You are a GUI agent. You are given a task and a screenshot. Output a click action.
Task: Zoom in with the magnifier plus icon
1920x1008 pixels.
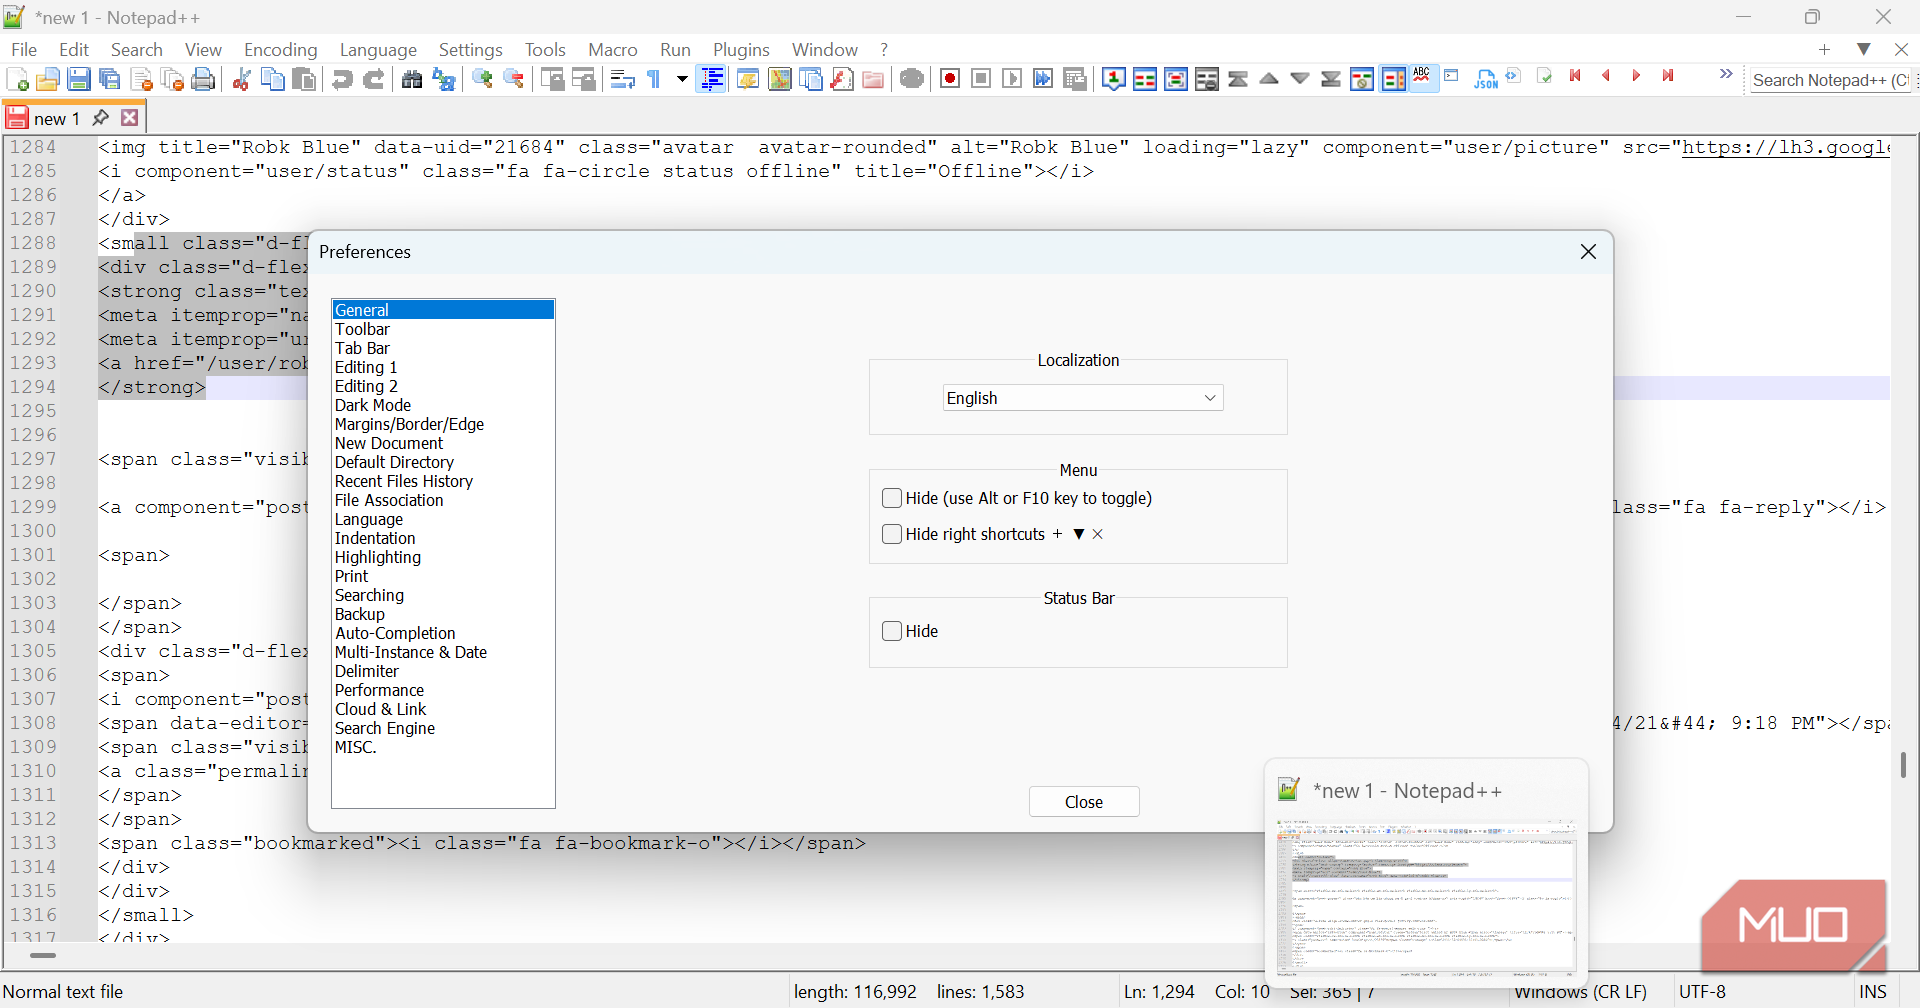[482, 80]
